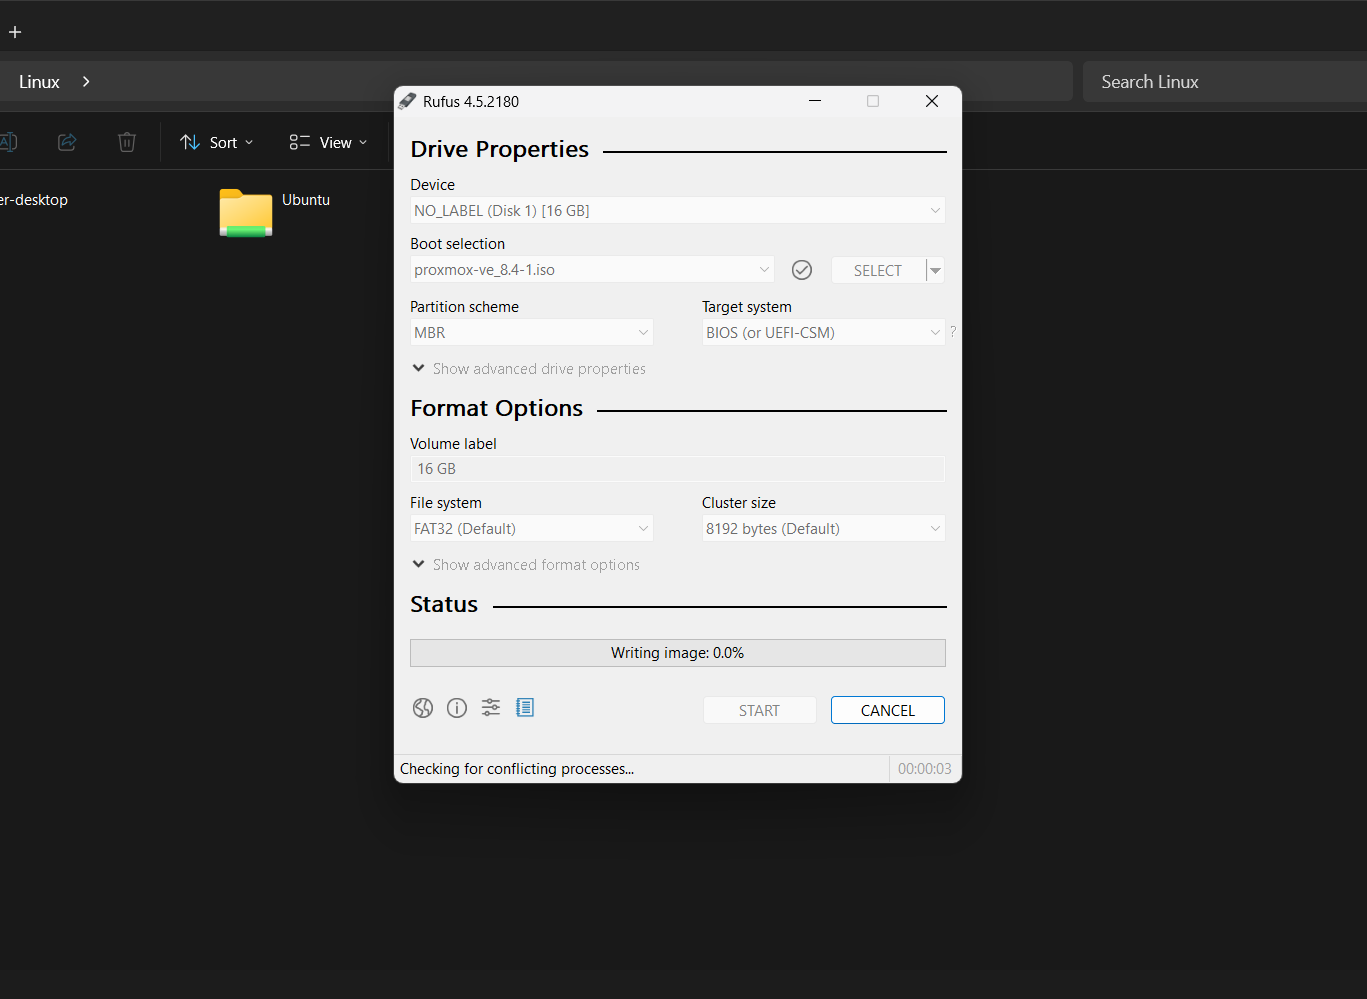Screen dimensions: 1367x999
Task: Open About Rufus via the info icon
Action: (x=456, y=707)
